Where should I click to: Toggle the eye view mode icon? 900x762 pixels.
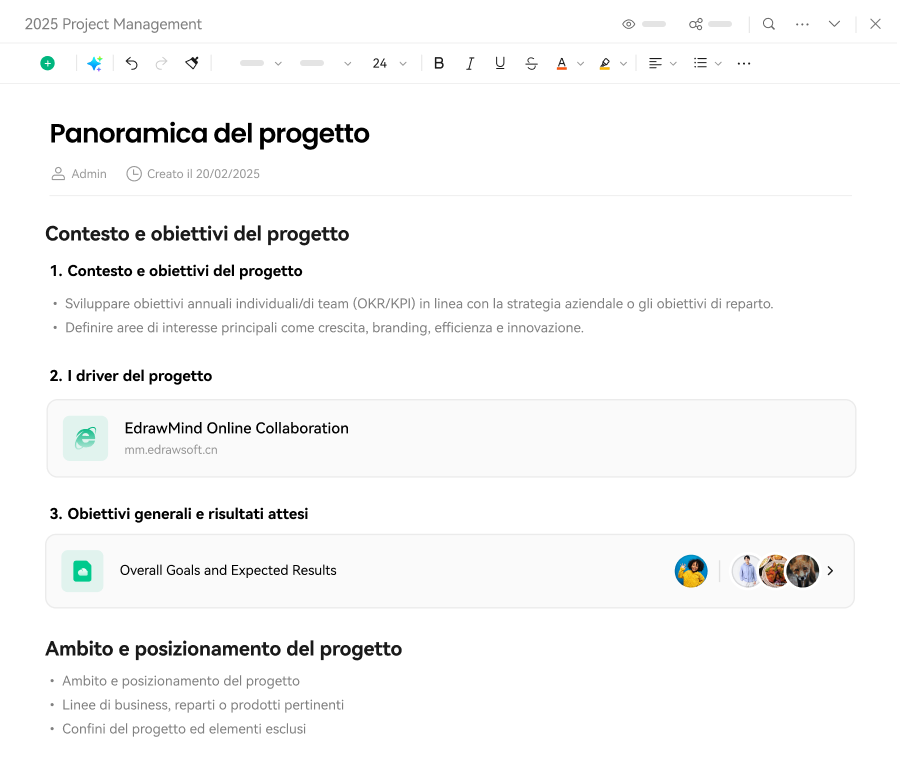629,24
